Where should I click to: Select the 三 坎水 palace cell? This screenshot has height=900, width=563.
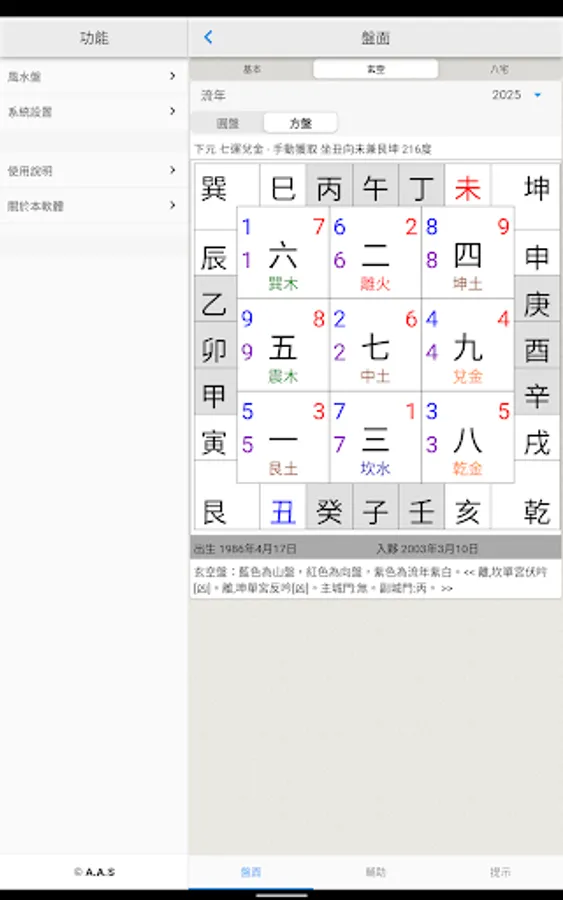(375, 437)
